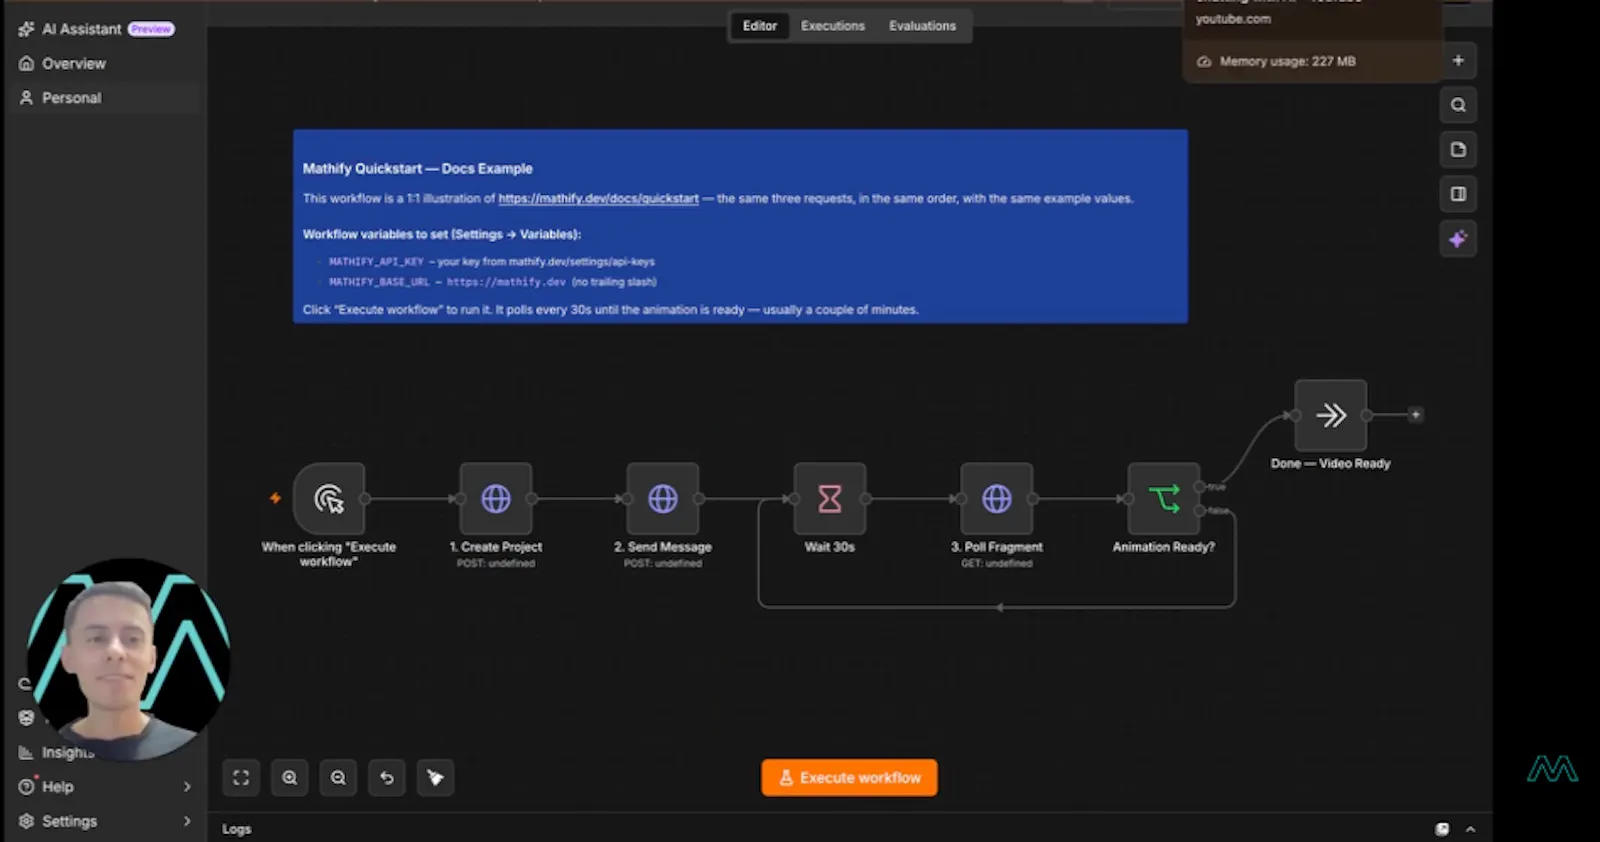Viewport: 1600px width, 842px height.
Task: Zoom out on the canvas
Action: pyautogui.click(x=338, y=778)
